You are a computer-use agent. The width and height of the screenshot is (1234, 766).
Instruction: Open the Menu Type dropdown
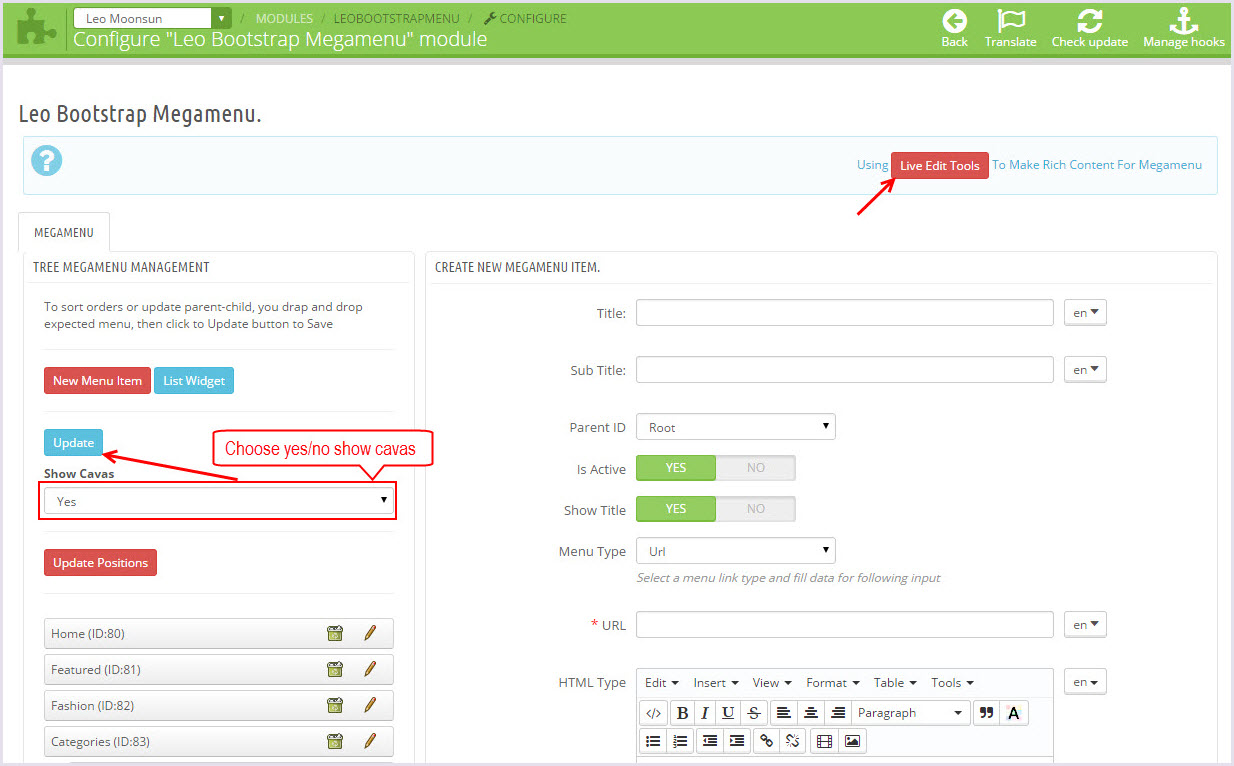coord(735,551)
